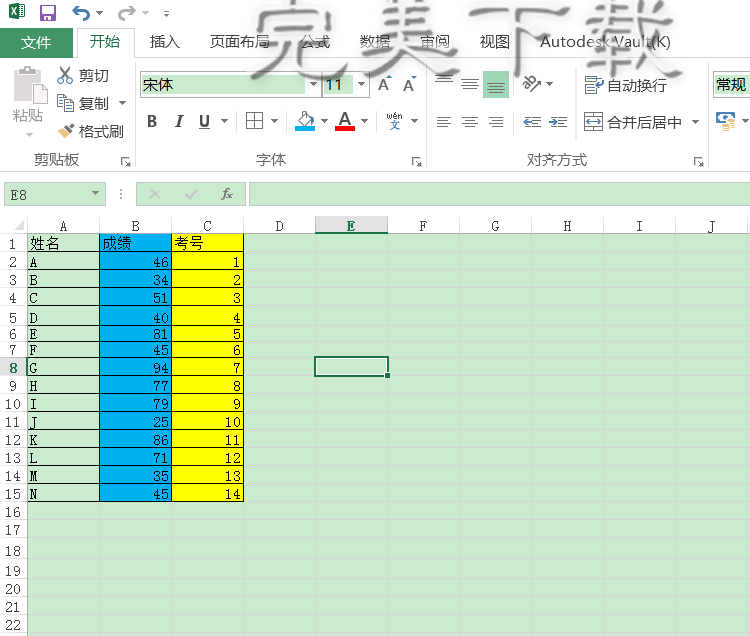This screenshot has width=750, height=636.
Task: Click the 合并后居中 merge and center button
Action: [x=633, y=122]
